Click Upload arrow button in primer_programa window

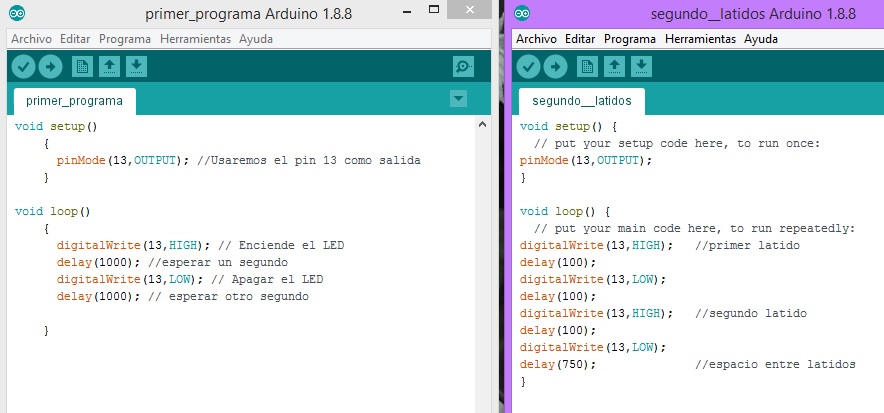(x=51, y=67)
